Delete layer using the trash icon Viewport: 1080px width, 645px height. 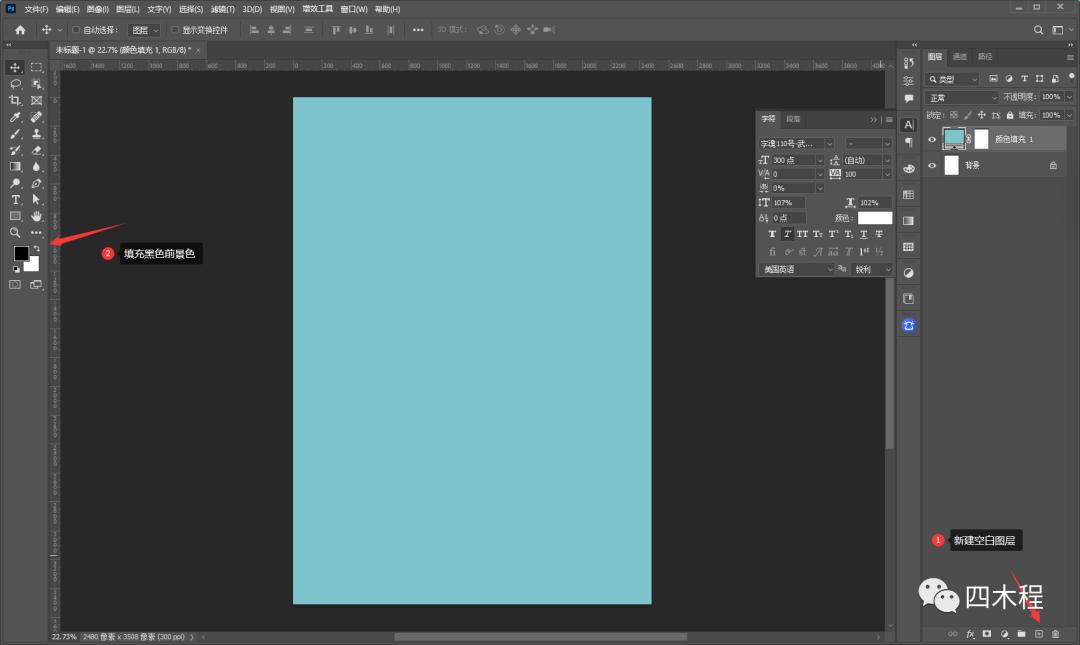[x=1055, y=634]
